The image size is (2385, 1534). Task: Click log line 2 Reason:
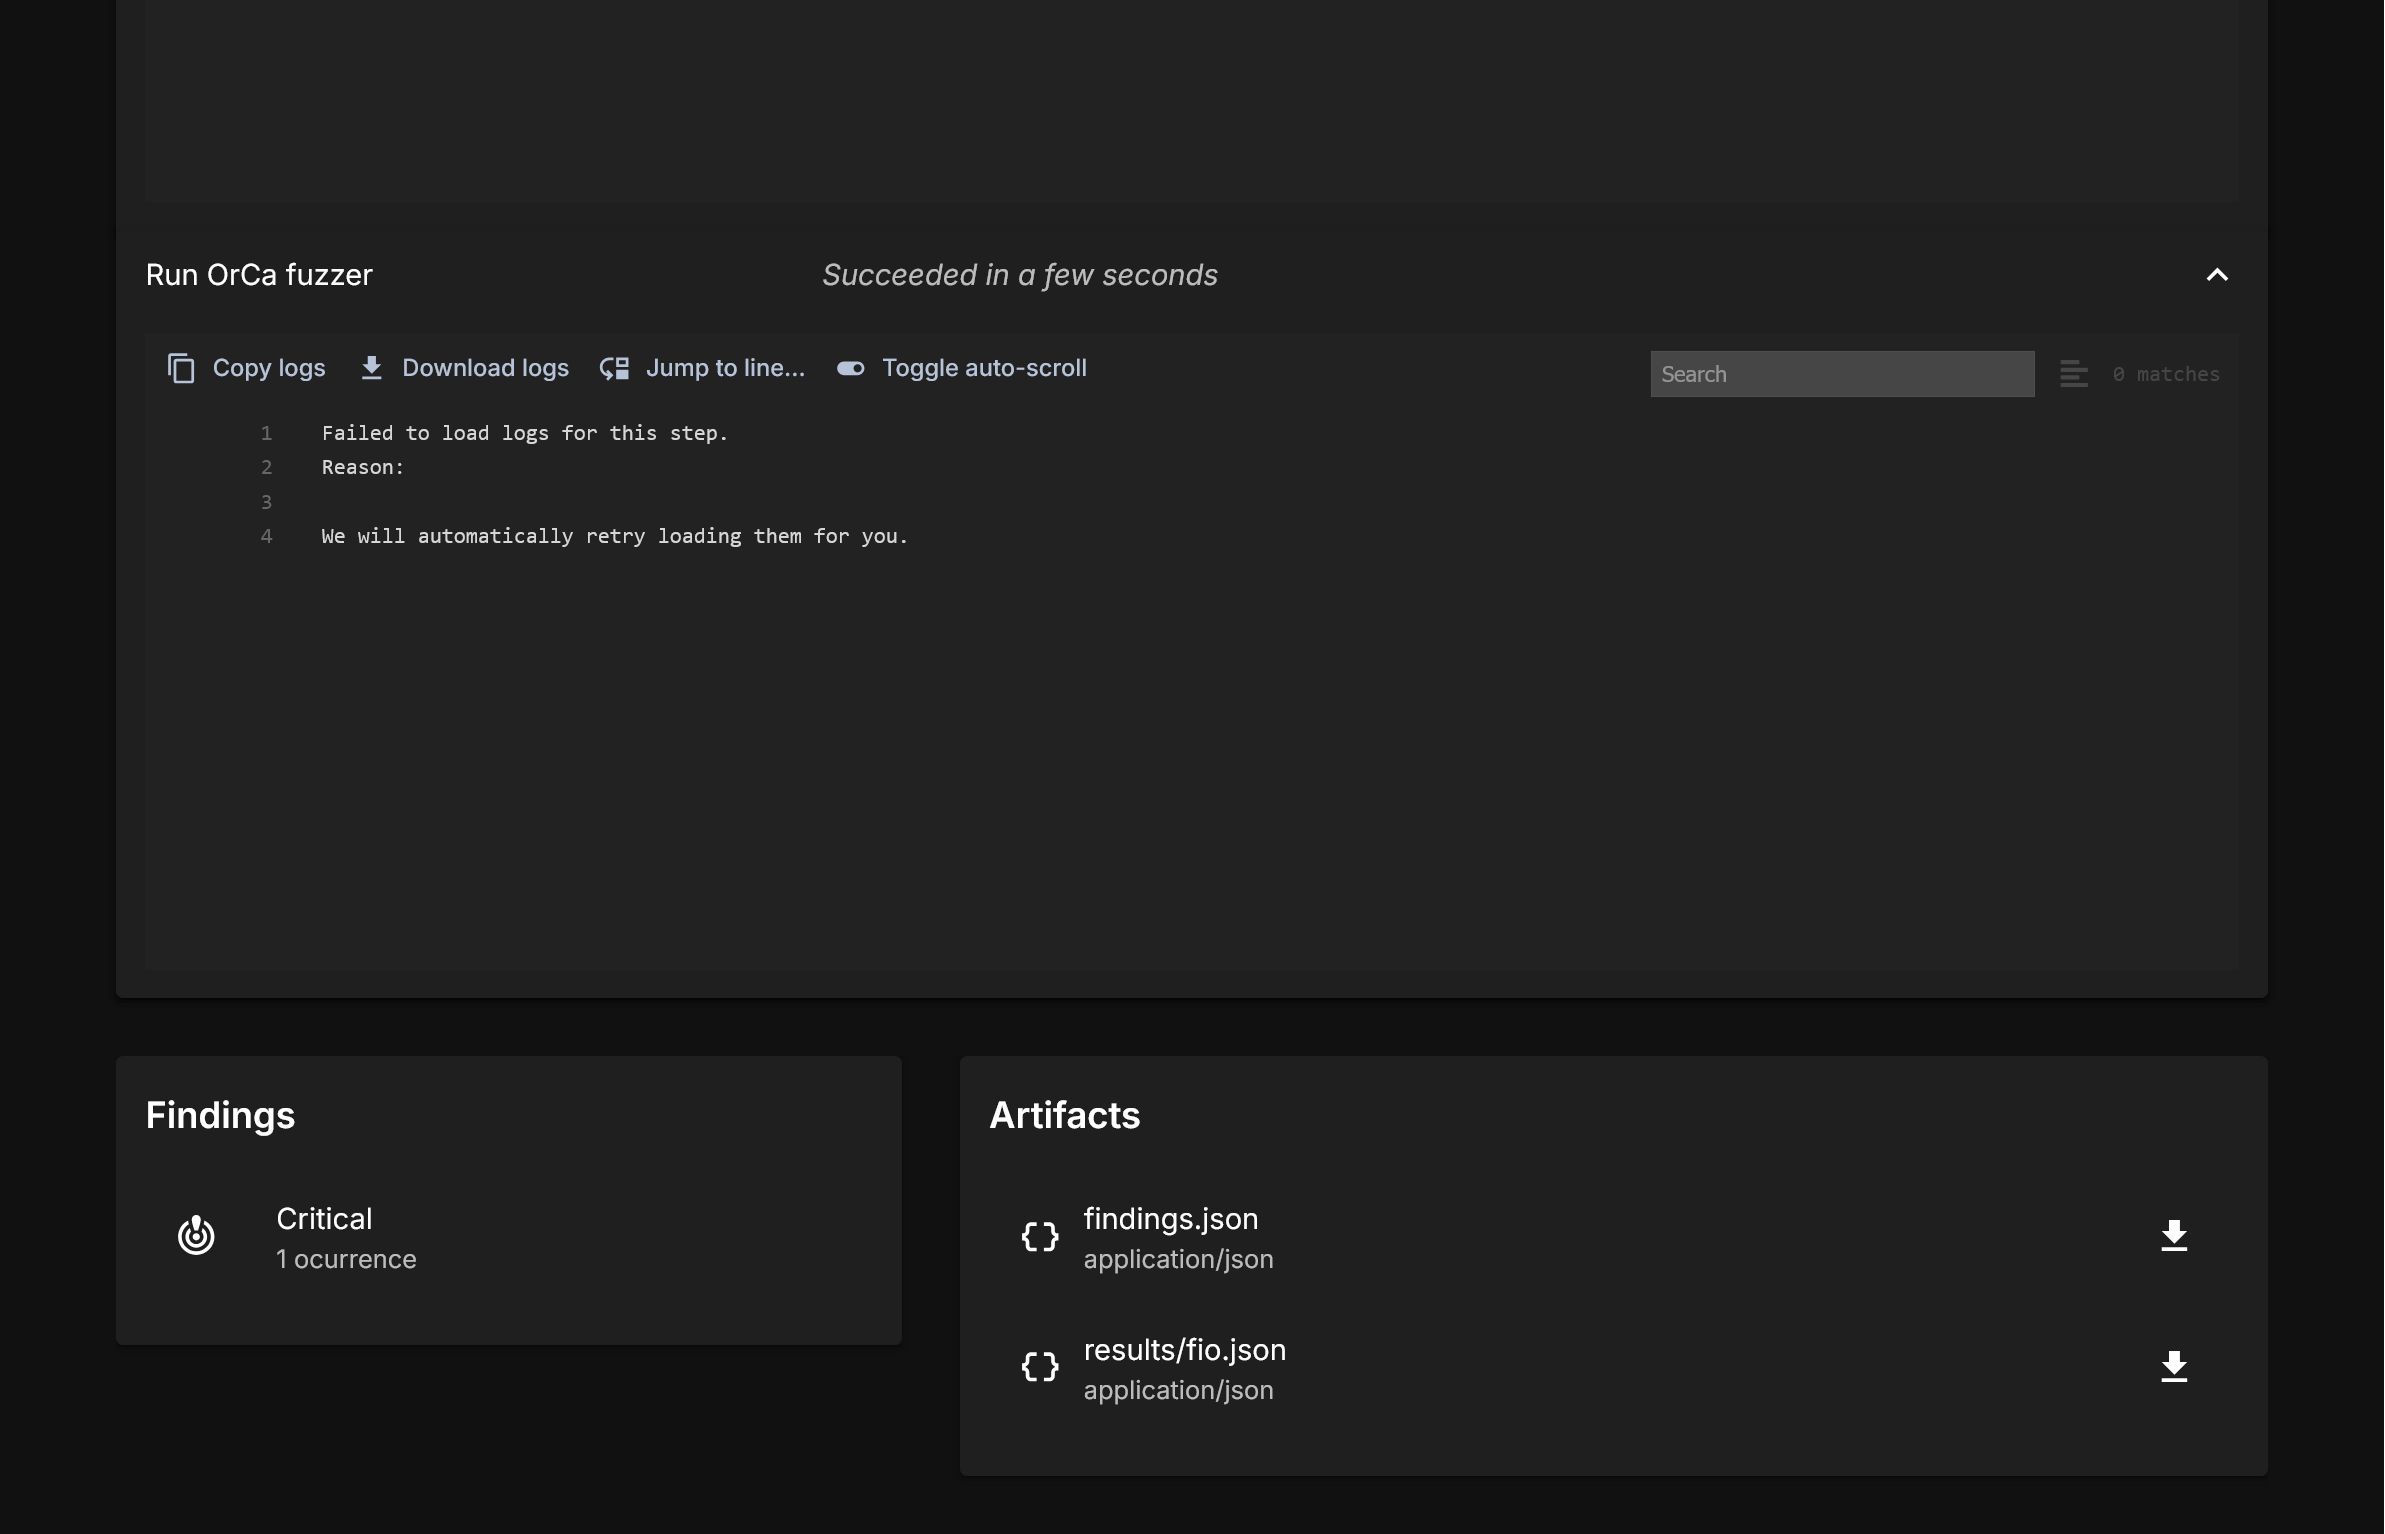click(x=363, y=467)
